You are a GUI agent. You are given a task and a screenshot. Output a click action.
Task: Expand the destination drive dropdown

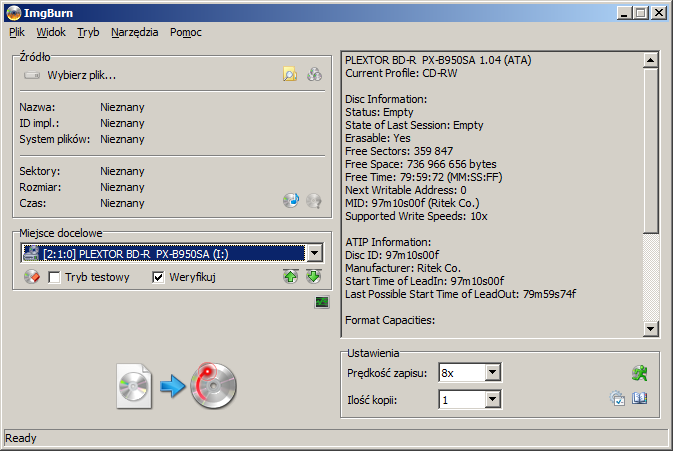coord(315,253)
